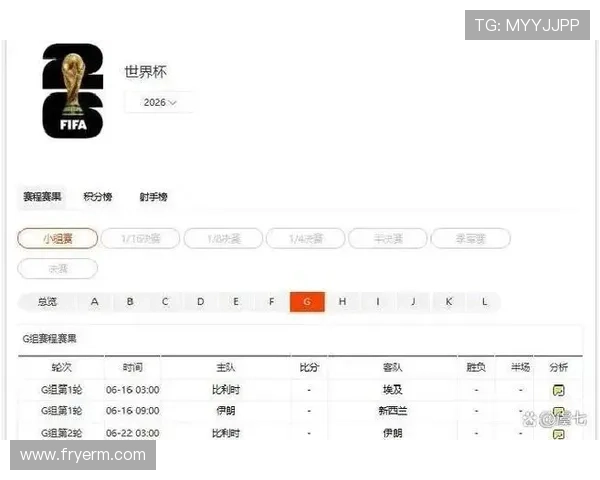This screenshot has width=600, height=480.
Task: Select the 小组赛 stage button
Action: (58, 238)
